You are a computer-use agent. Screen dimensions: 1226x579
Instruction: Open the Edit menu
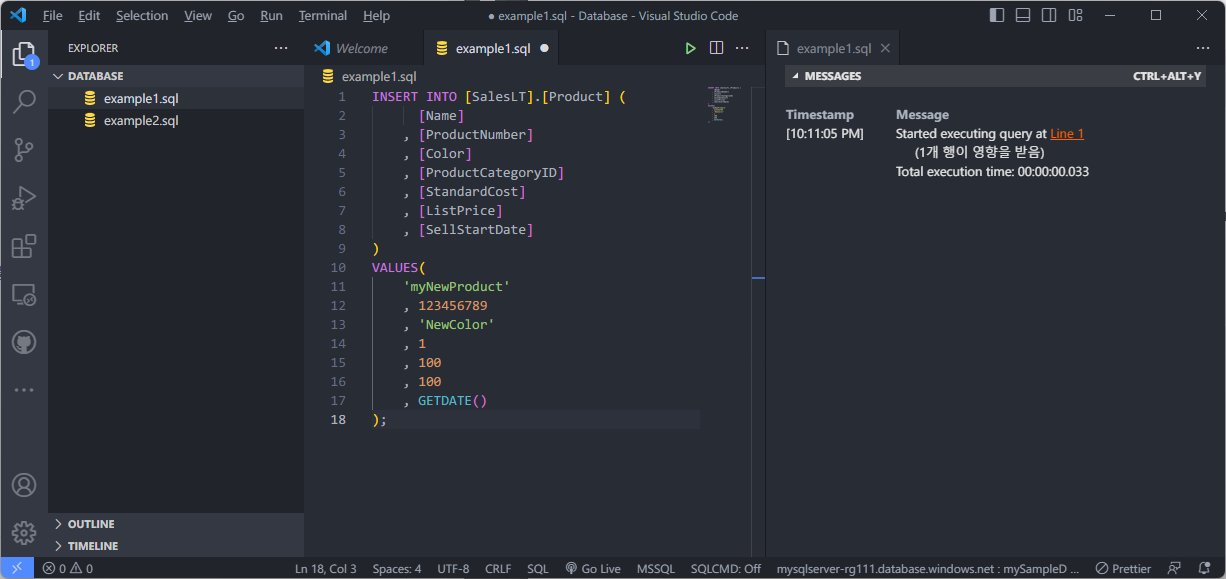click(x=89, y=15)
